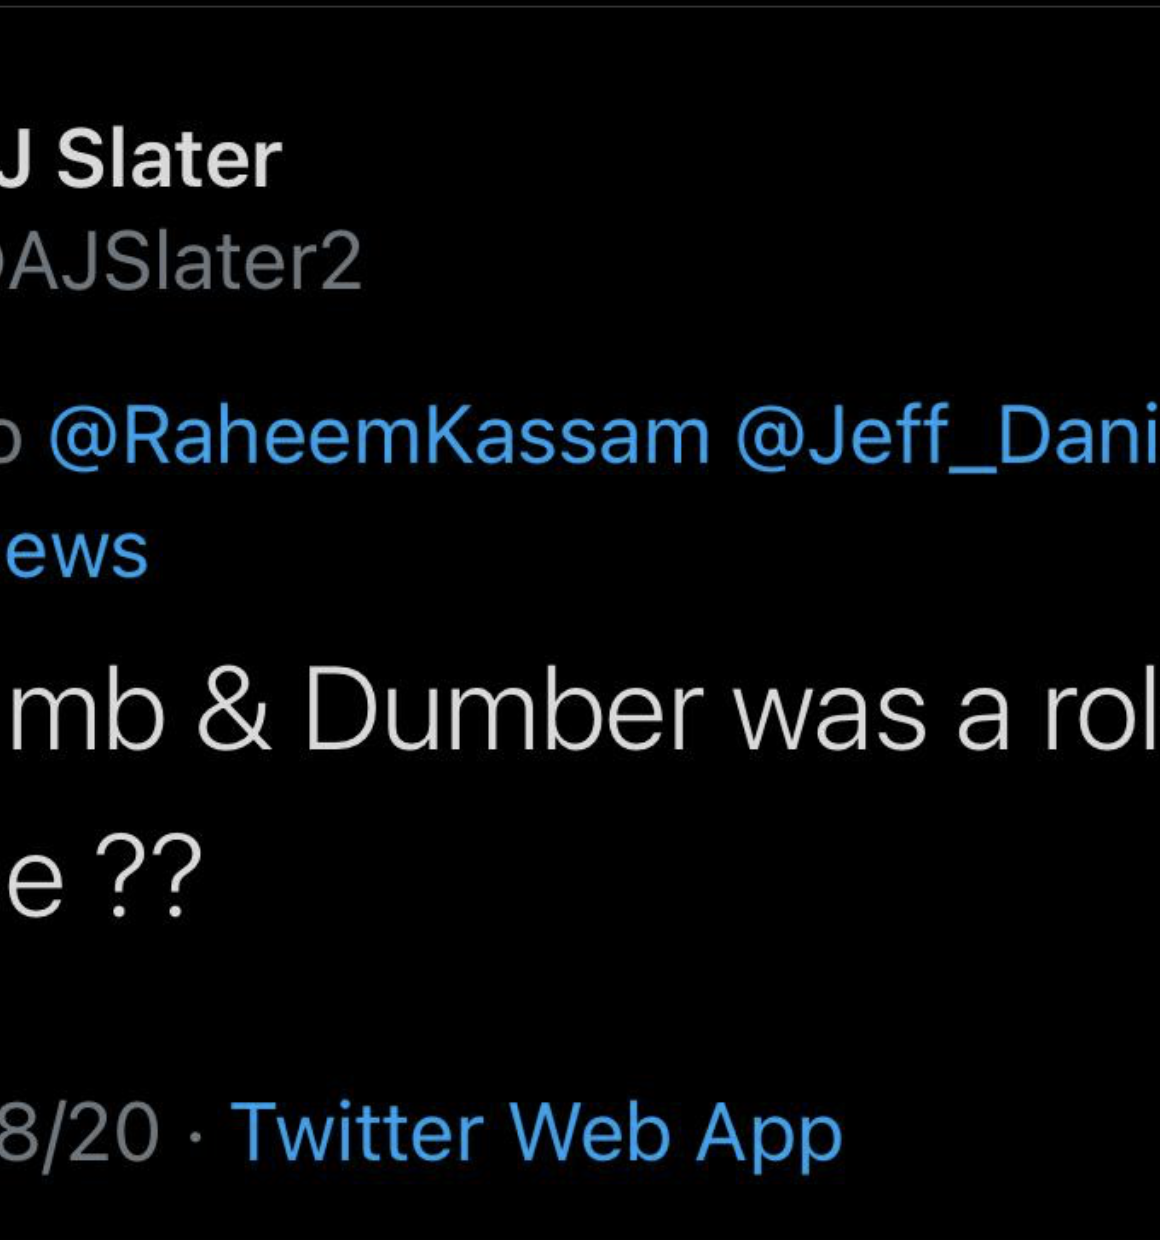Image resolution: width=1160 pixels, height=1240 pixels.
Task: Click the blue "ews" mention fragment
Action: pos(75,551)
